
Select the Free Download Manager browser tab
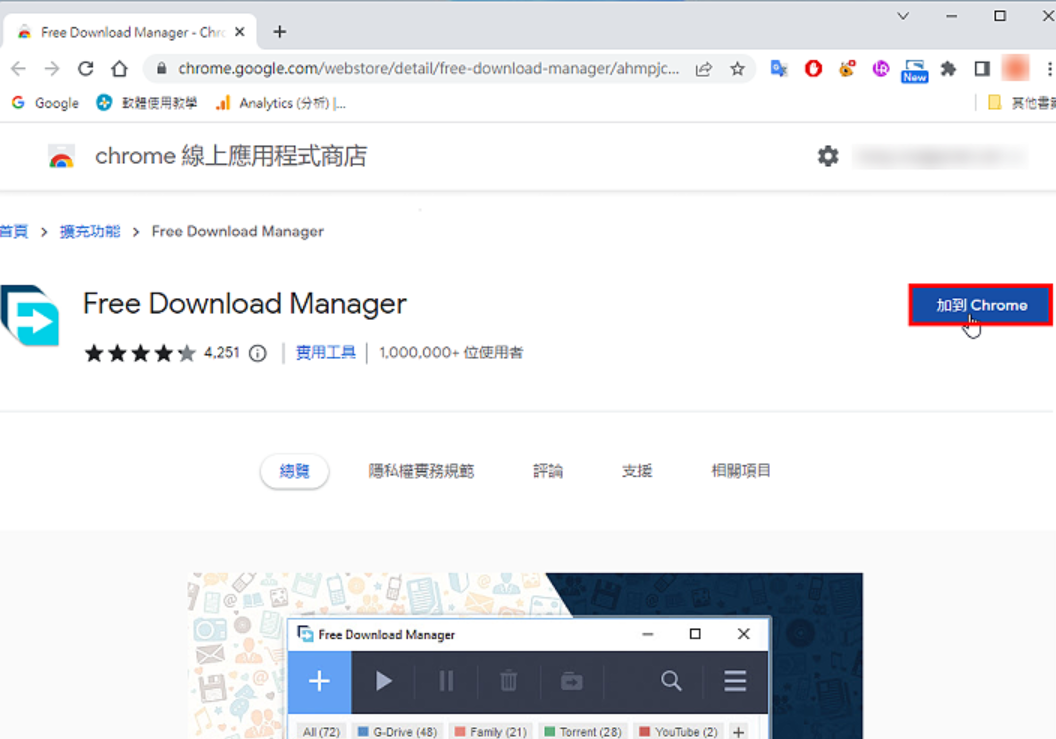tap(128, 32)
